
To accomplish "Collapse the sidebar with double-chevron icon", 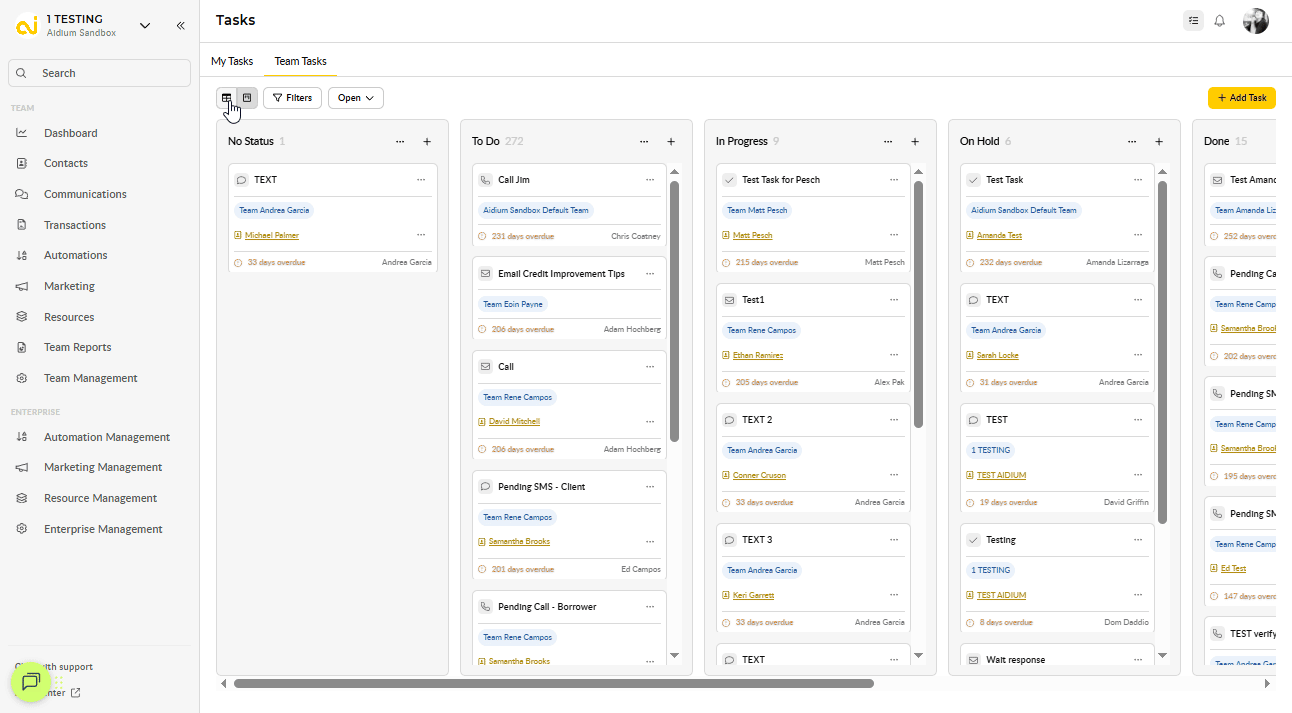I will pyautogui.click(x=181, y=26).
